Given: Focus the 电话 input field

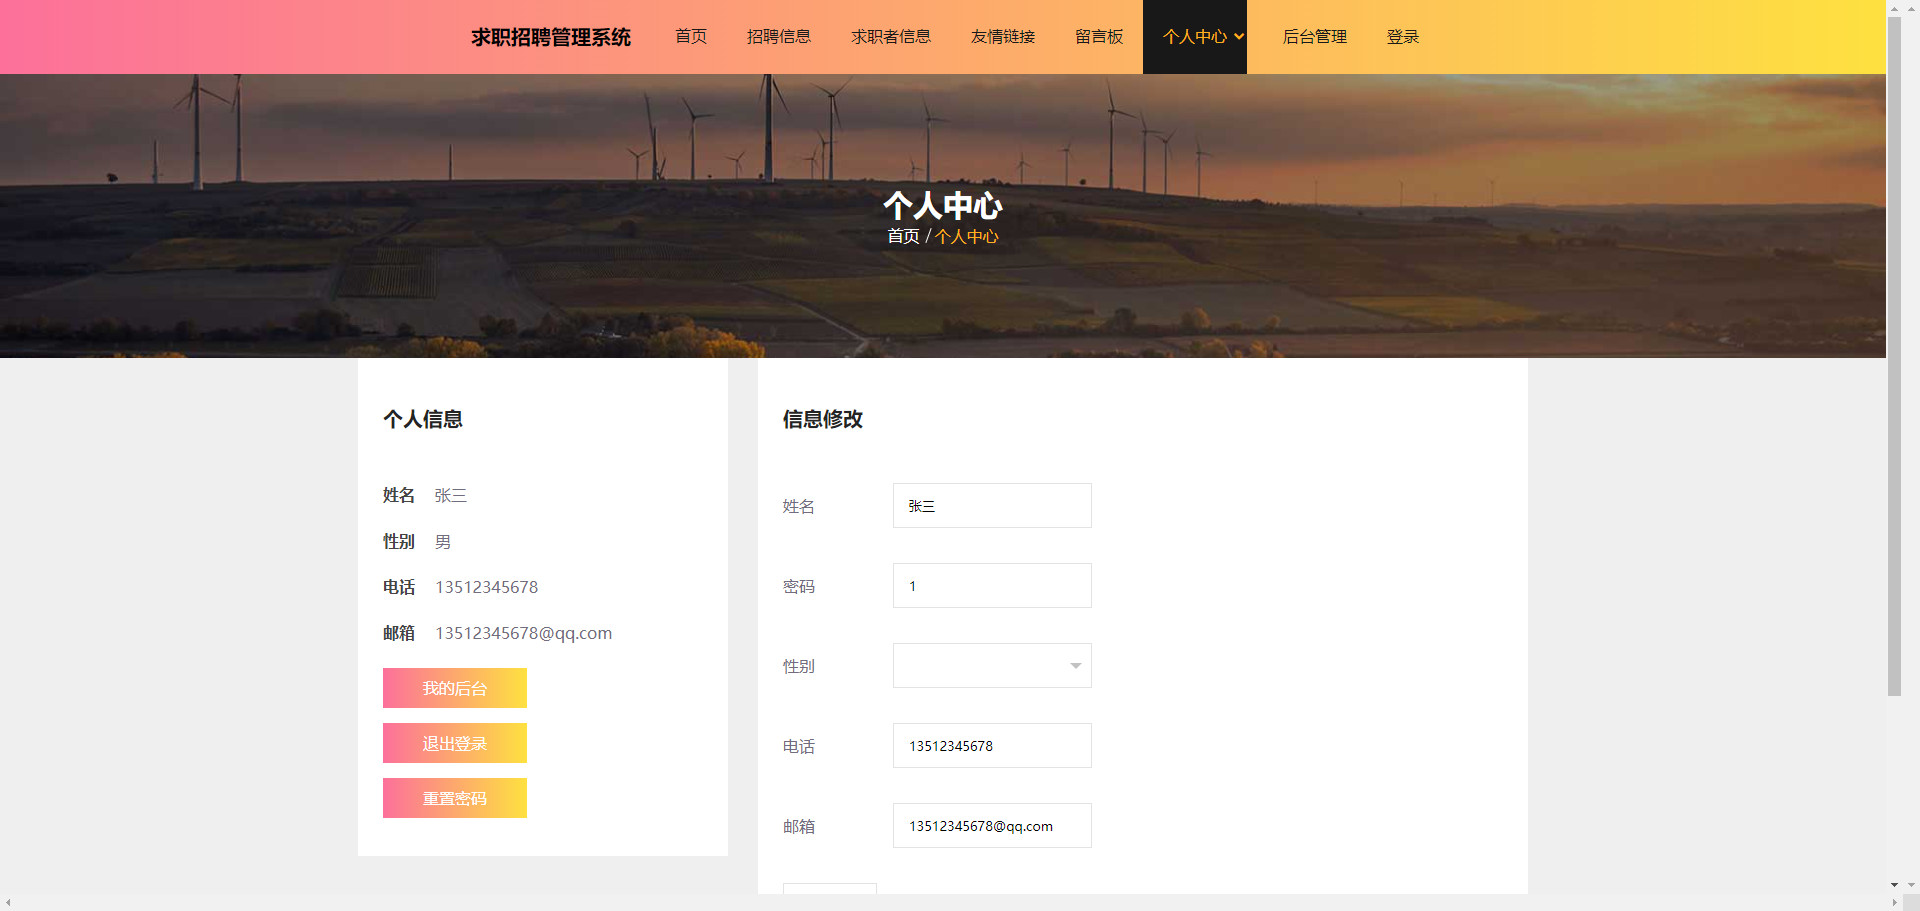Looking at the screenshot, I should click(x=992, y=746).
